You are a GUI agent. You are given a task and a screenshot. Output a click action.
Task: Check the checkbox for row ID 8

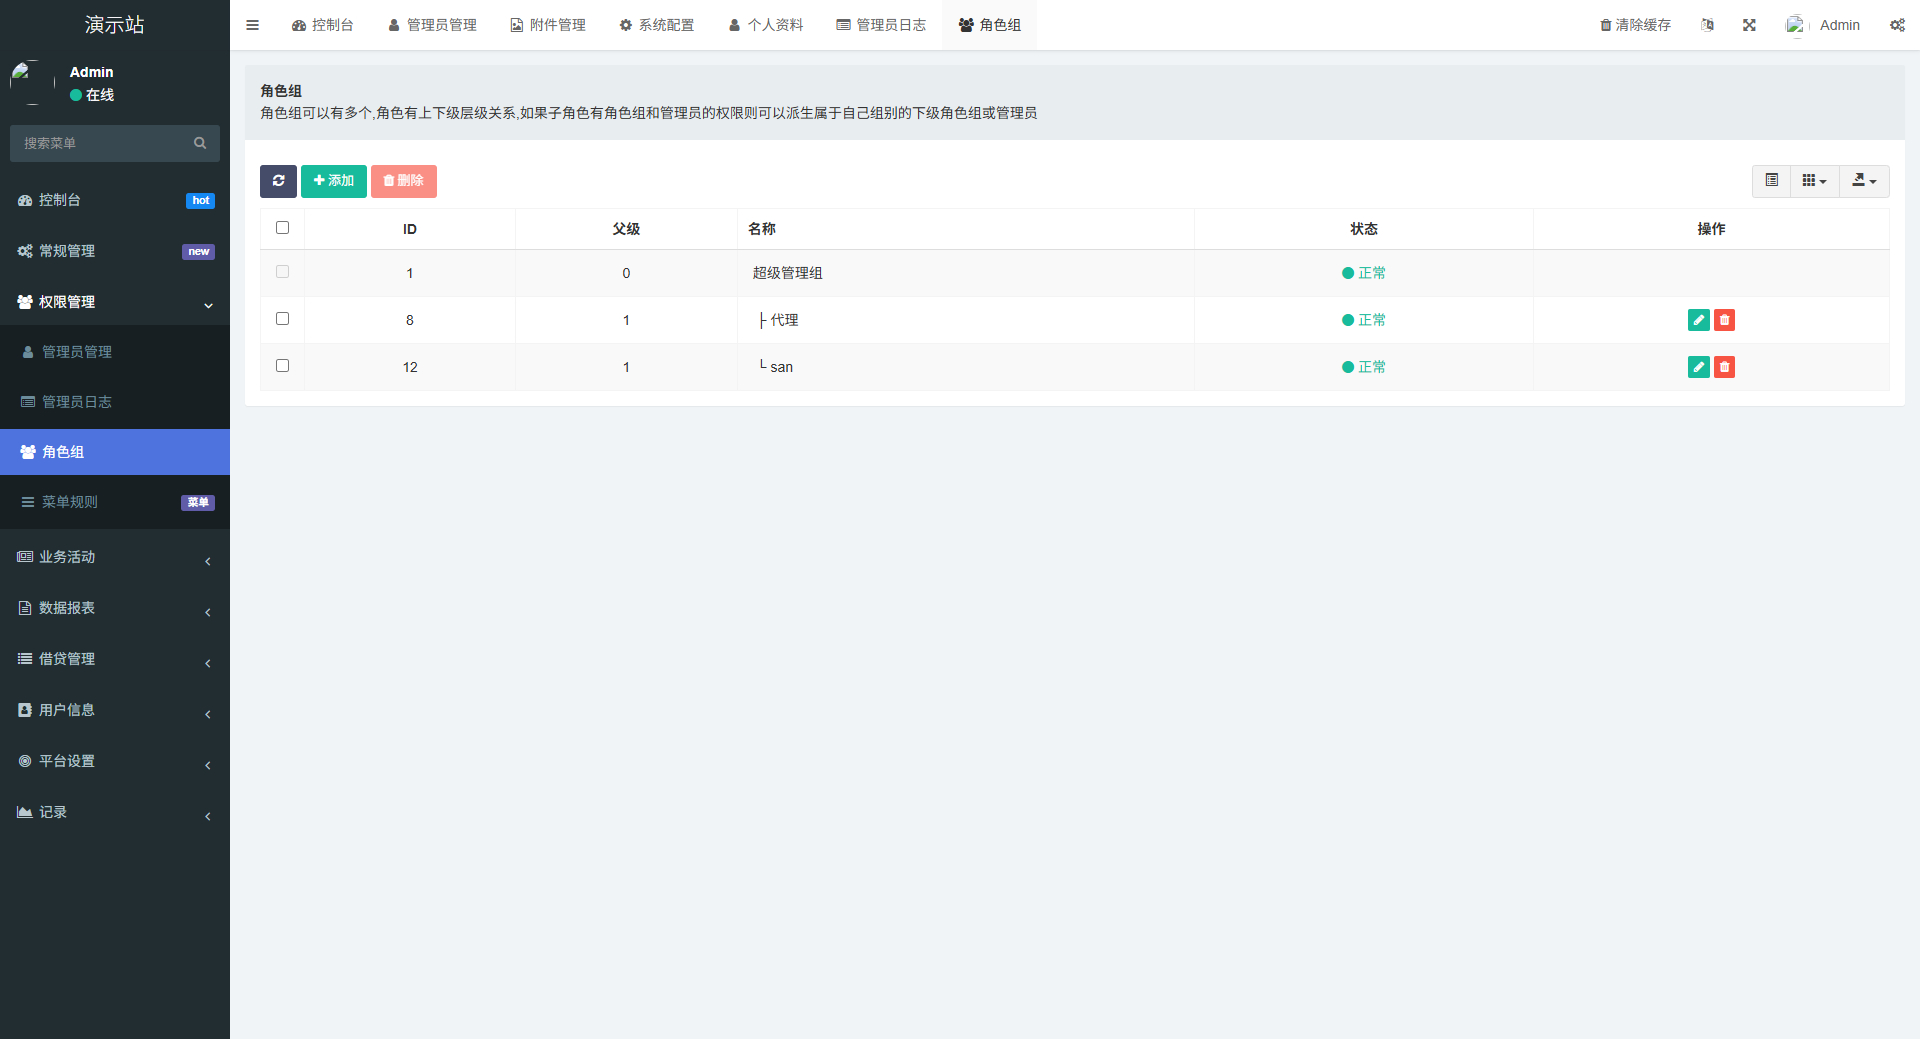[x=282, y=318]
